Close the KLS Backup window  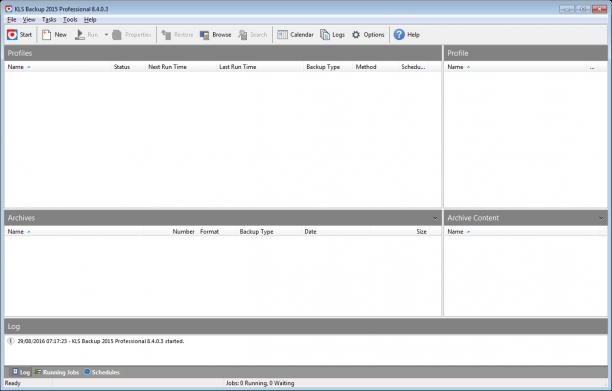(x=599, y=9)
